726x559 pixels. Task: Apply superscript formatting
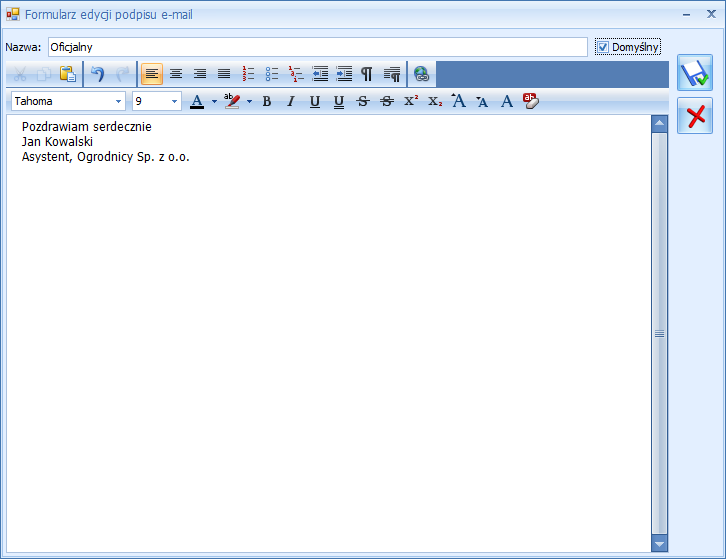tap(411, 101)
